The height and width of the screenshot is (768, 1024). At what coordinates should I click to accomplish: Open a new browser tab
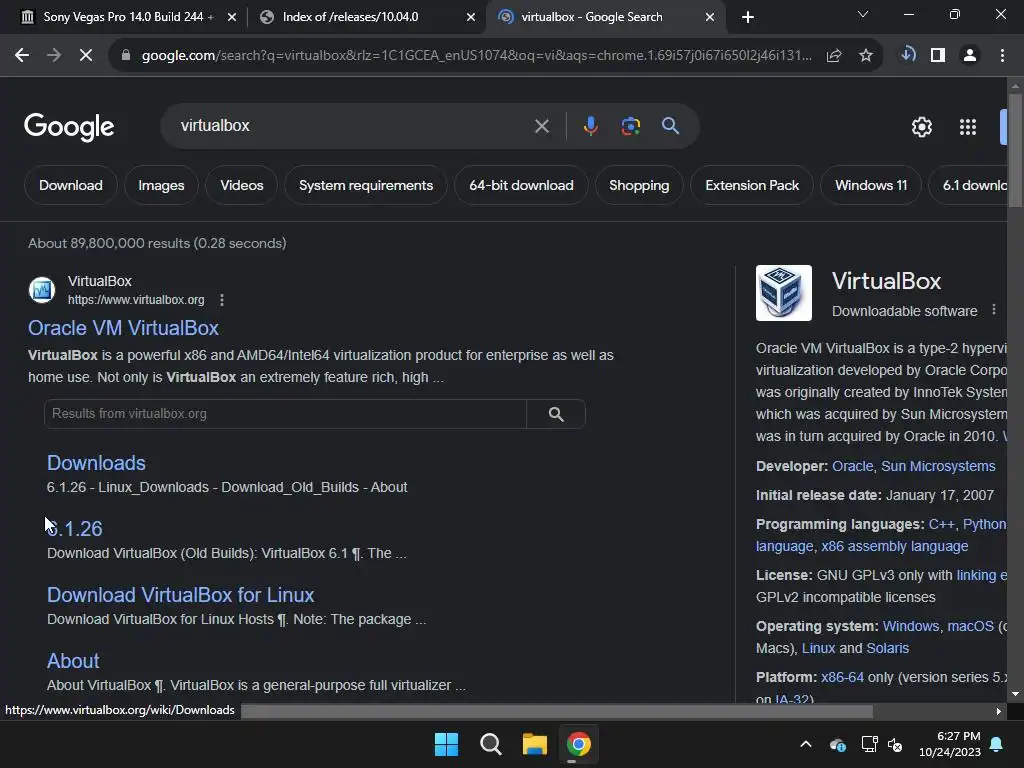pos(748,17)
